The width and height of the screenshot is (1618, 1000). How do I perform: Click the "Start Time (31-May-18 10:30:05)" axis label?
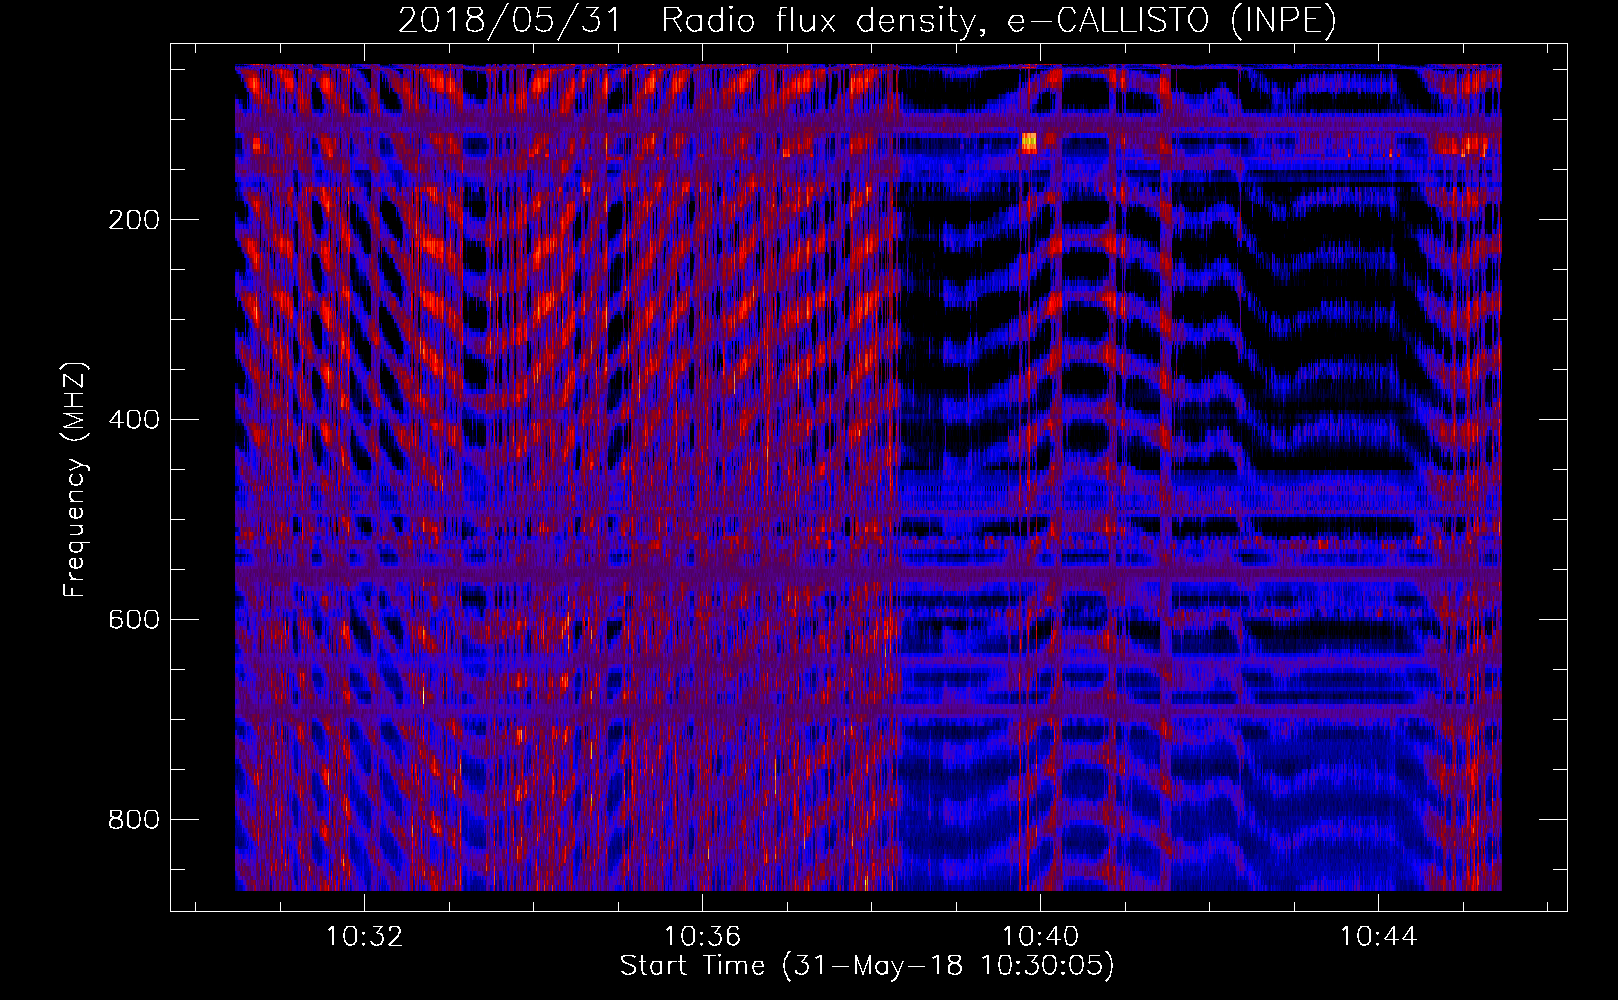(x=867, y=966)
